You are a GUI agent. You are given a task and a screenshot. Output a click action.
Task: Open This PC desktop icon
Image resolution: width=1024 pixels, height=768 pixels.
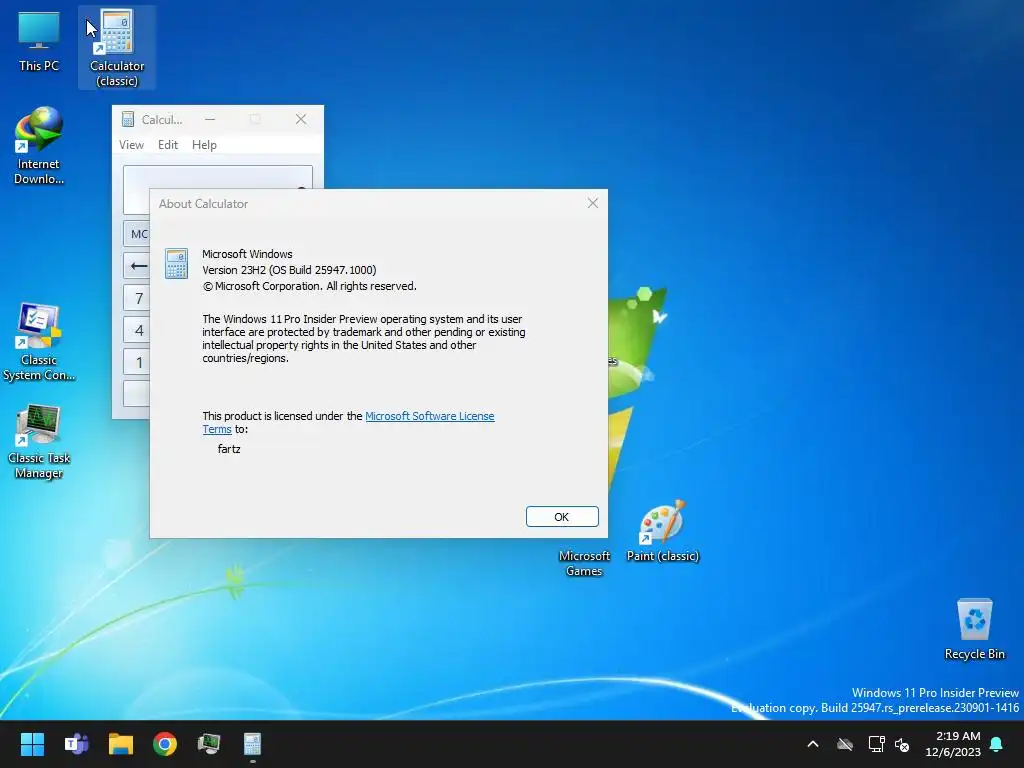(x=39, y=40)
